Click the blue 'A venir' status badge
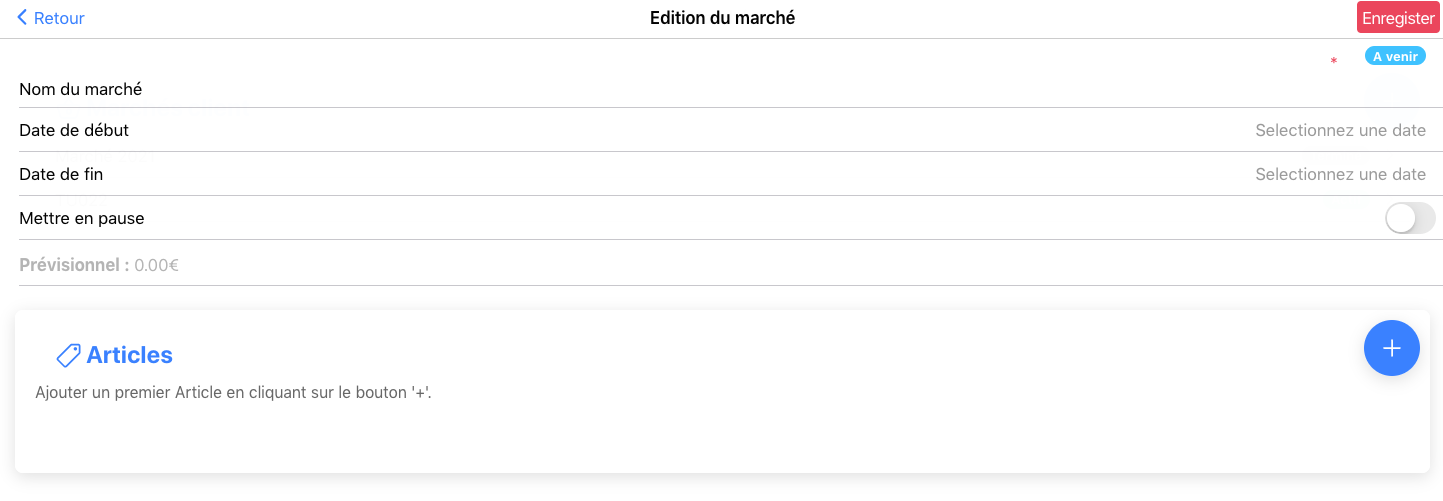 [1394, 56]
